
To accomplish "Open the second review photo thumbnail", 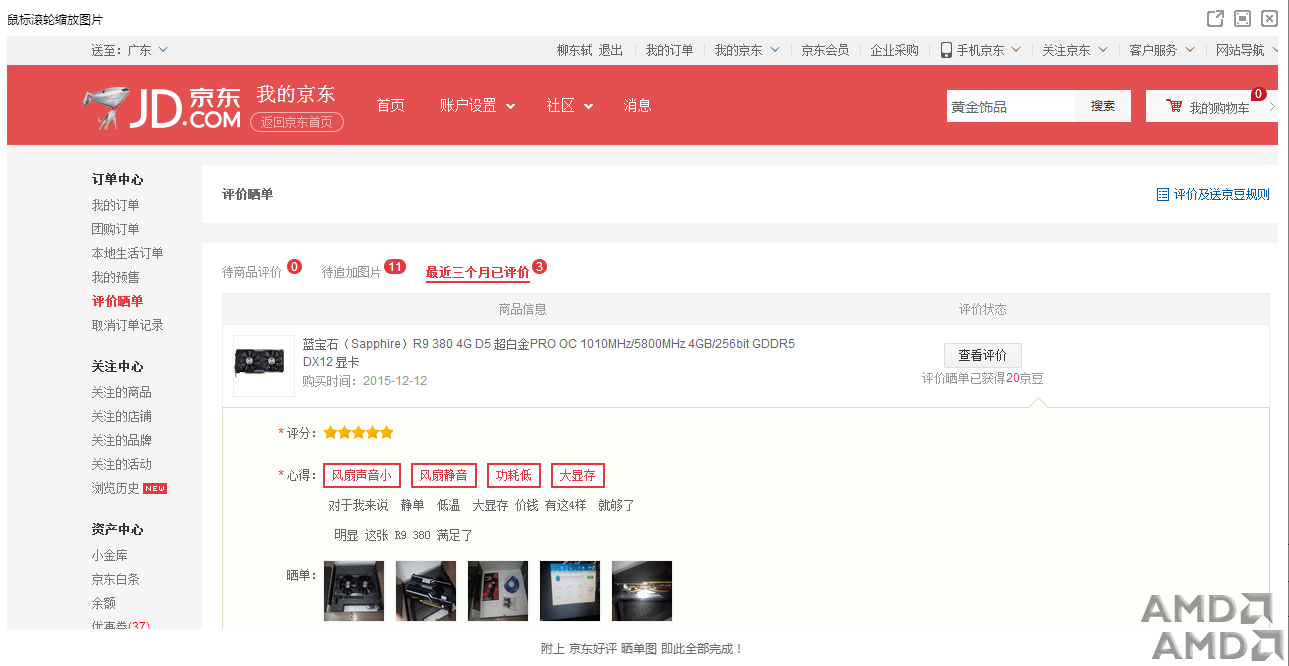I will (426, 591).
